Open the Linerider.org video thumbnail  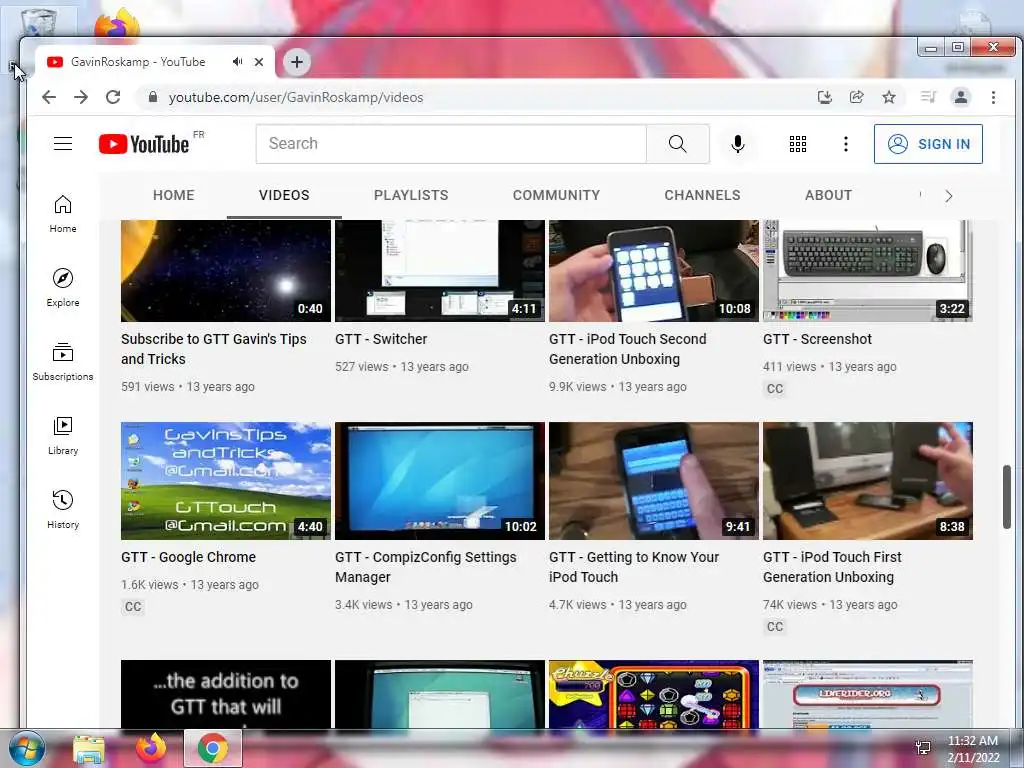[868, 694]
